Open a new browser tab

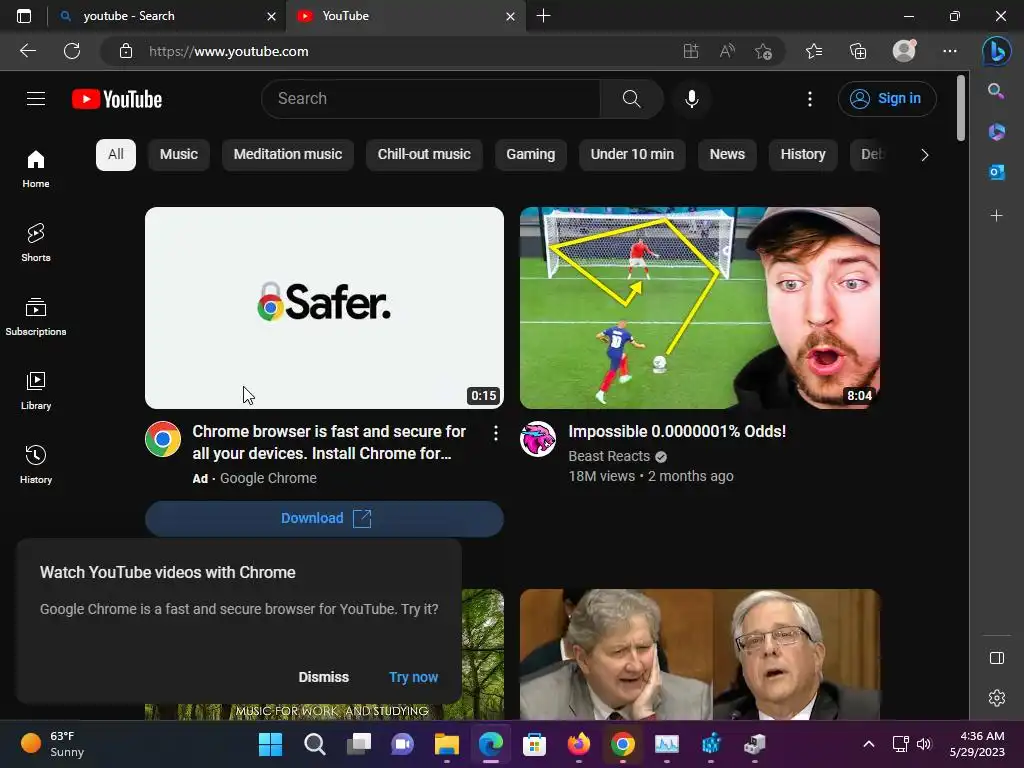tap(543, 16)
